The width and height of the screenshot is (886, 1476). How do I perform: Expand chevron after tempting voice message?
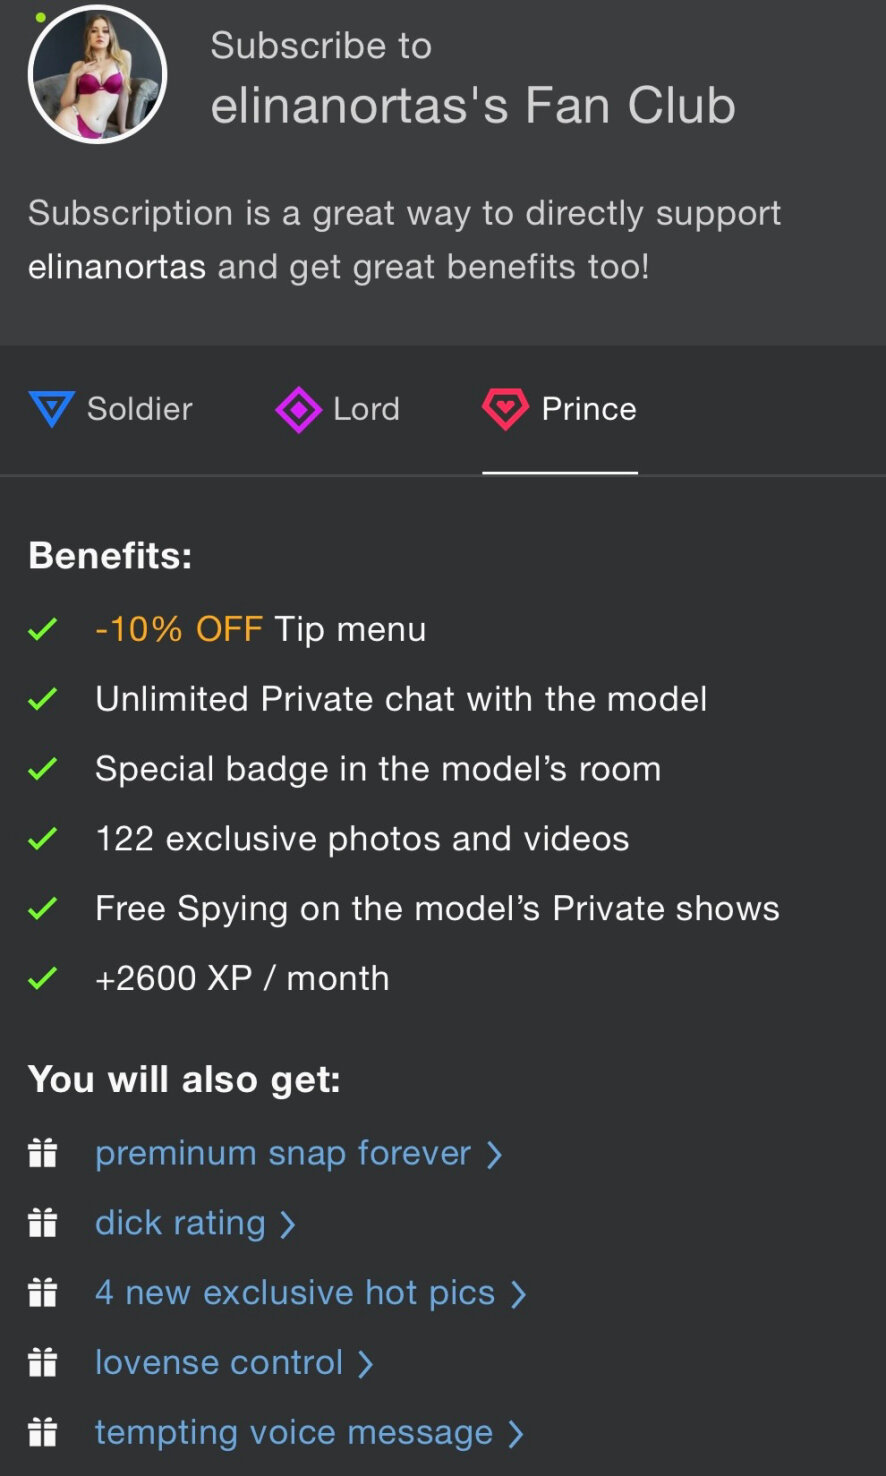516,1434
